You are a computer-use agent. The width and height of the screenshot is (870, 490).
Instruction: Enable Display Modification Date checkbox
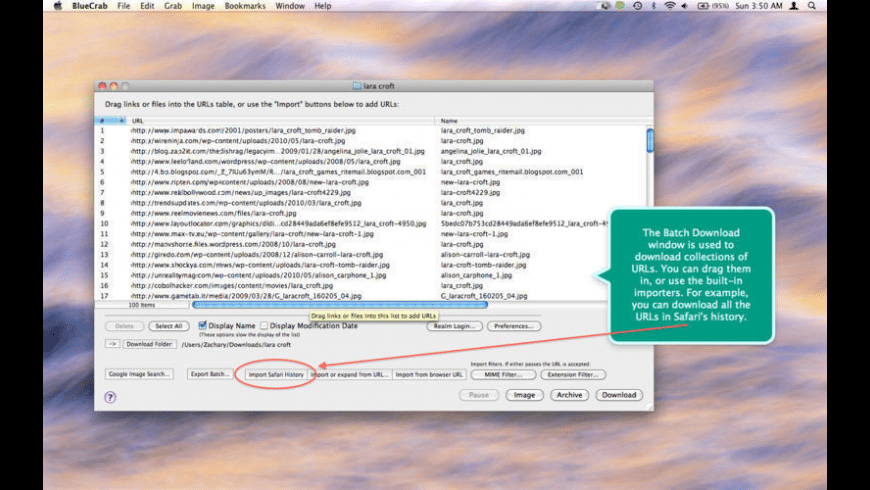click(264, 326)
